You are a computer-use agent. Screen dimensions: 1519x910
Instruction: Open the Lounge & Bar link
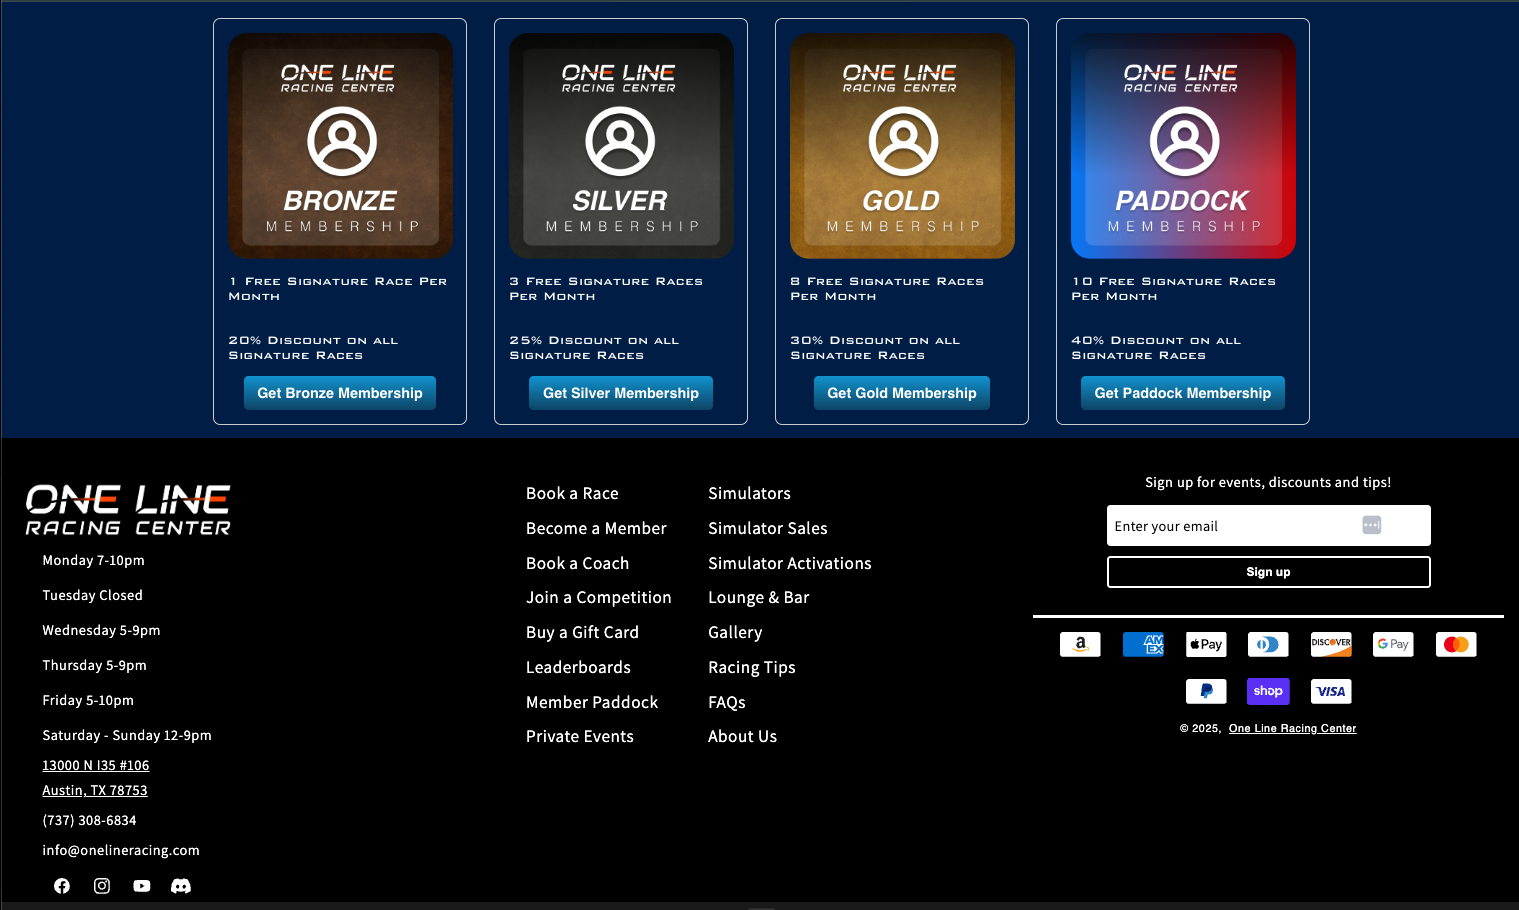[759, 598]
